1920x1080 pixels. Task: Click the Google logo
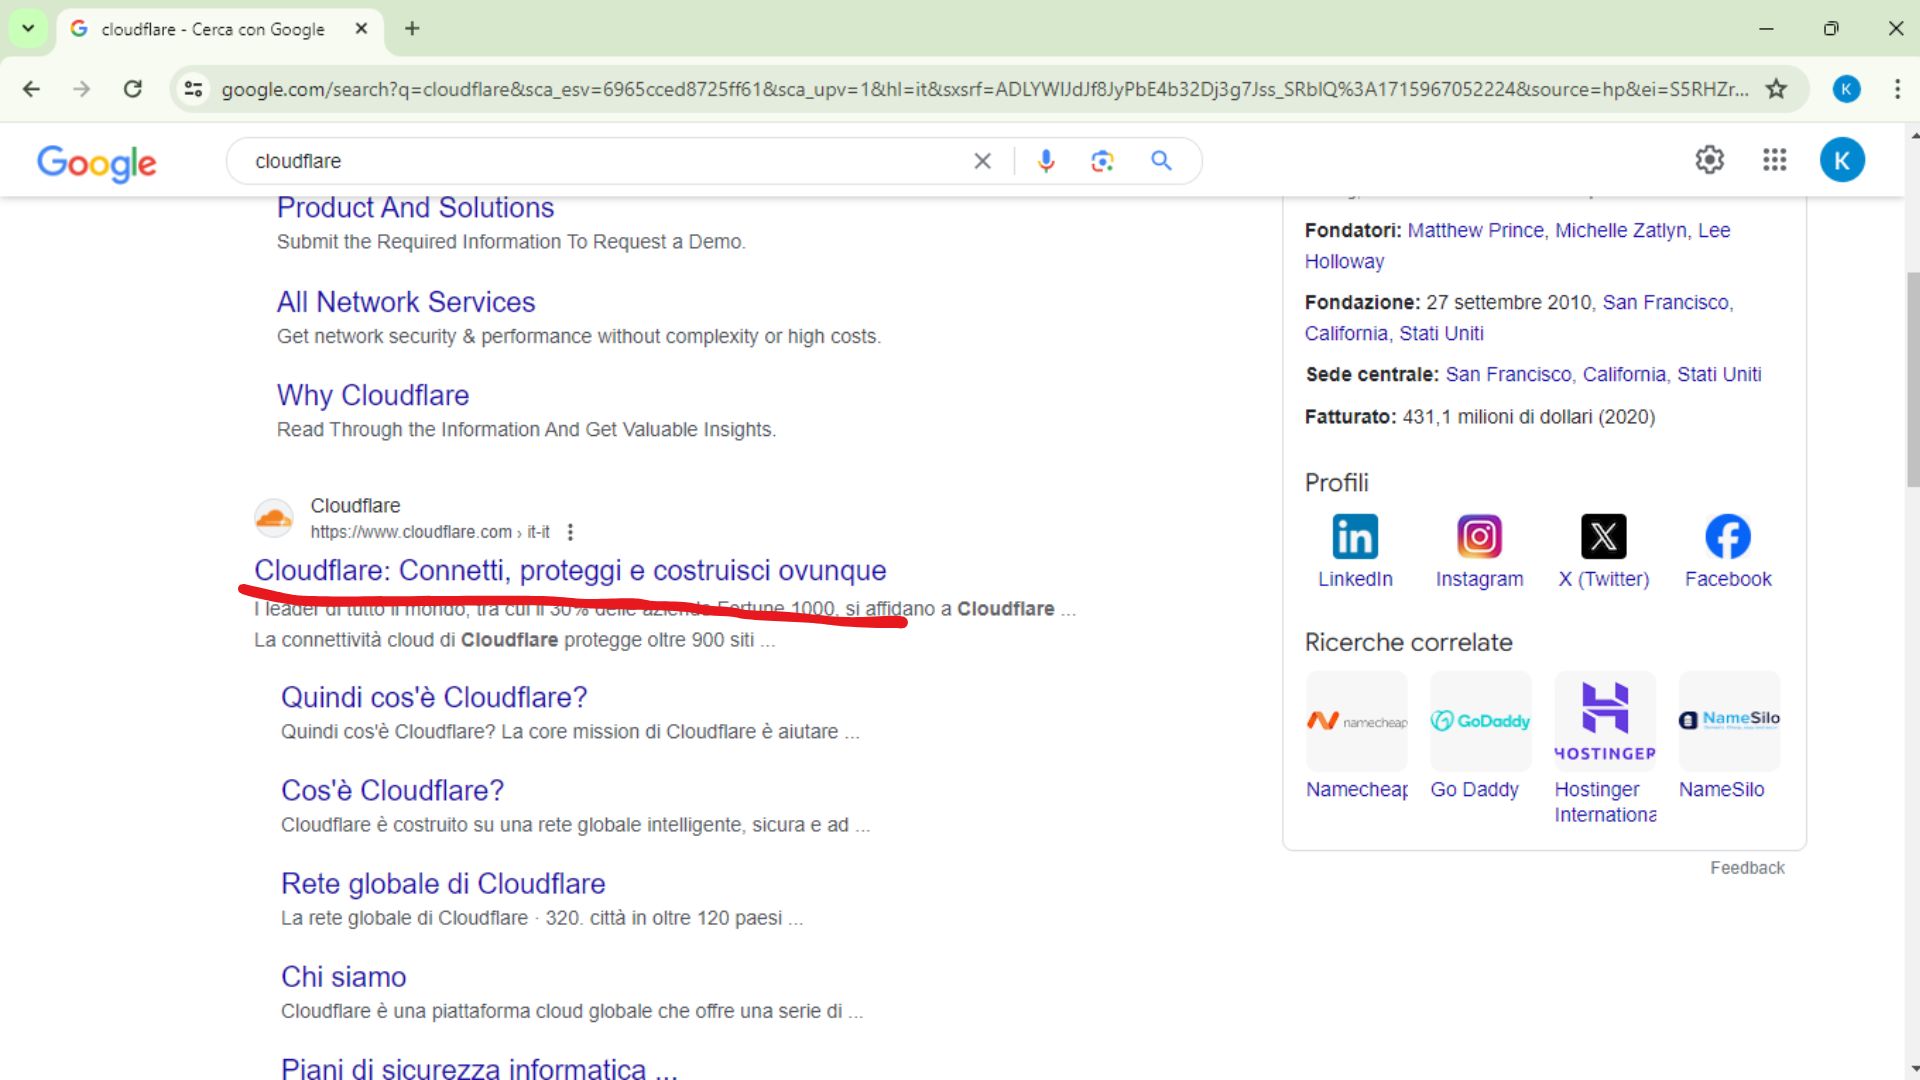(97, 162)
